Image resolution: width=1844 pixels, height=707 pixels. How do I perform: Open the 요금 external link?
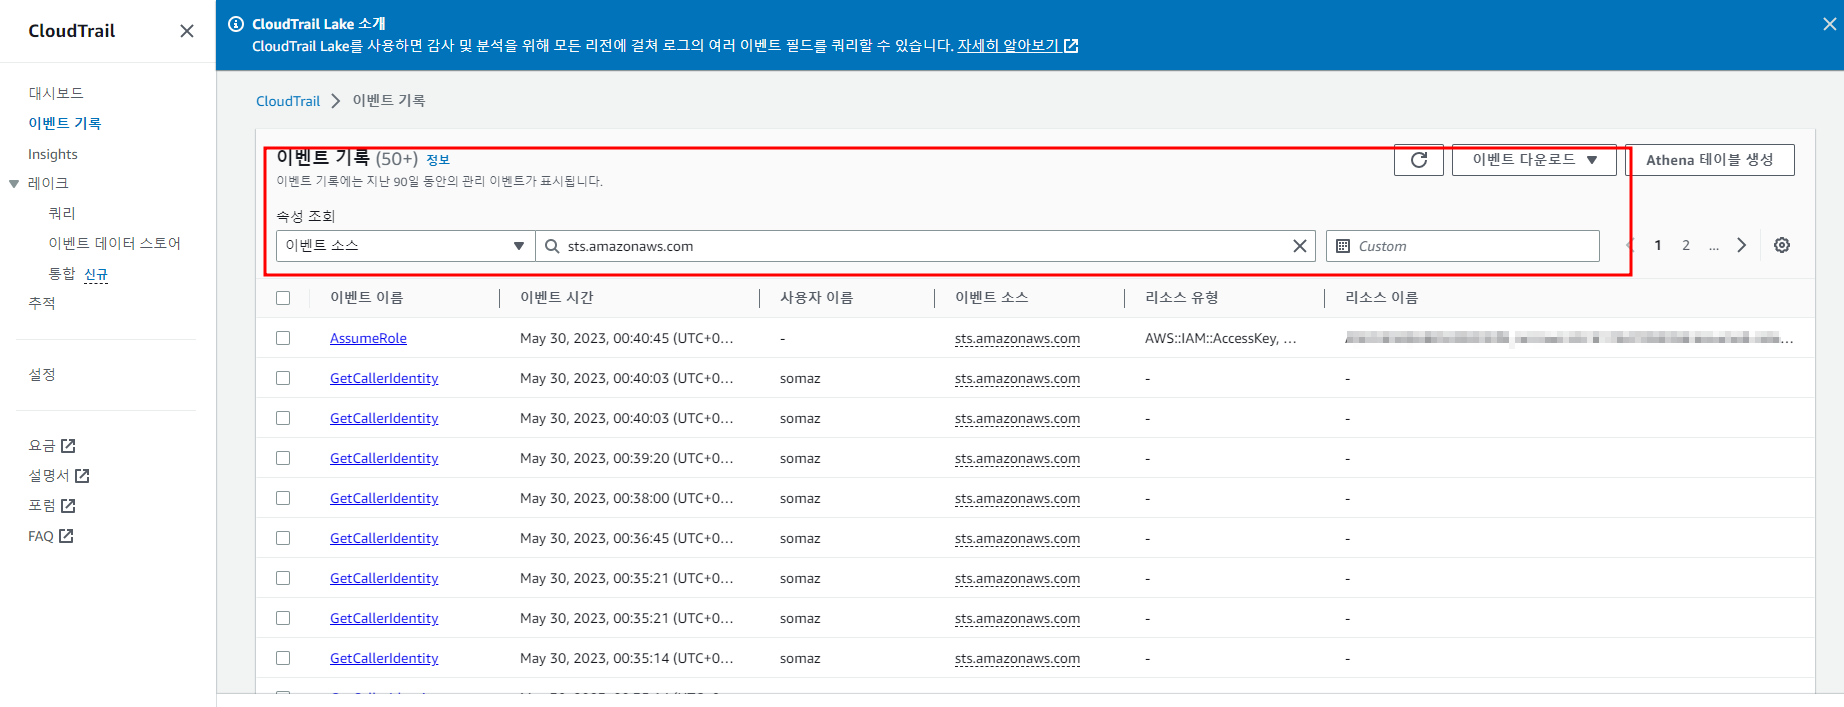point(52,446)
